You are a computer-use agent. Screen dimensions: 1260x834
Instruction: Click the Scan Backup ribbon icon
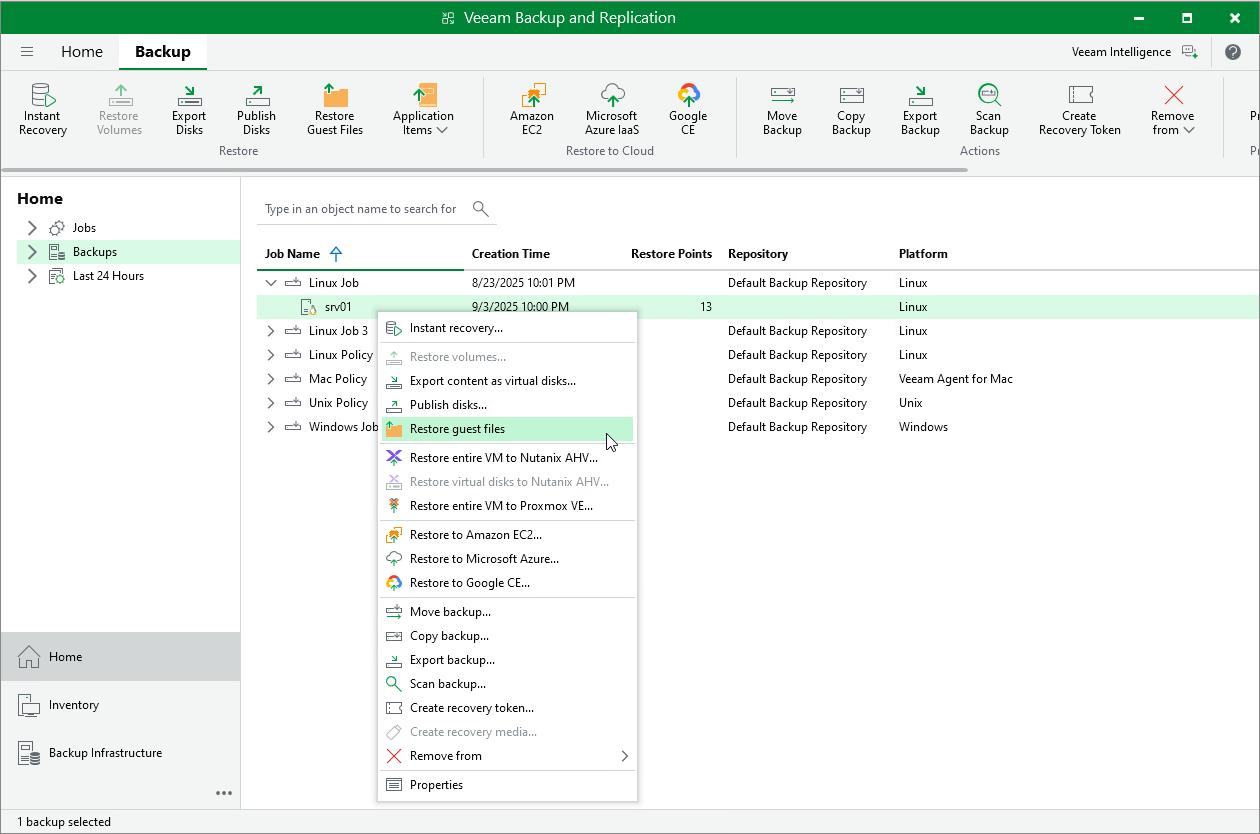[x=989, y=109]
